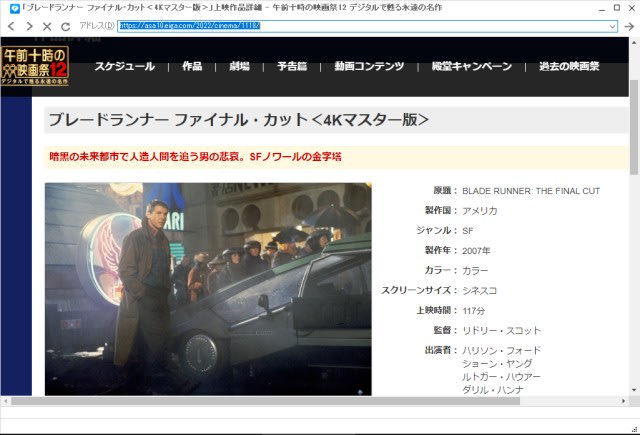This screenshot has height=435, width=640.
Task: Click the vertical scrollbar down arrow
Action: pos(634,390)
